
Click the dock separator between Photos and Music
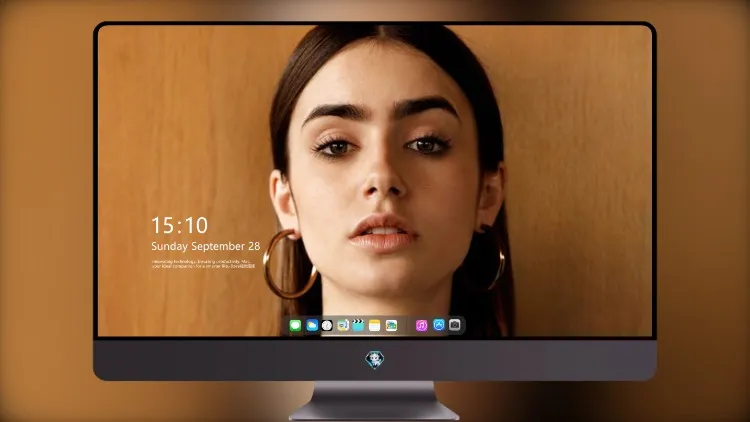point(407,325)
